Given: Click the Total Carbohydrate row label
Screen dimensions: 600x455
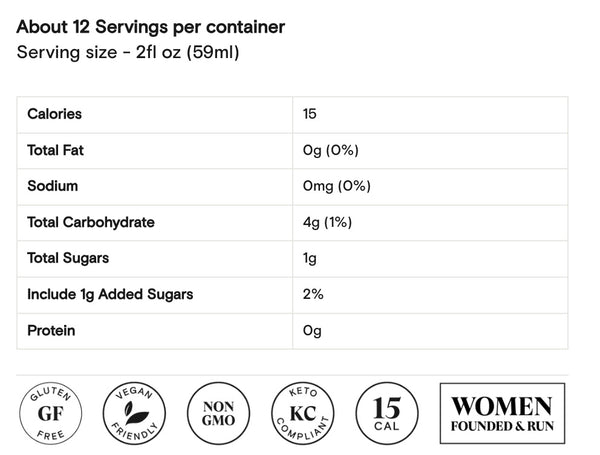Looking at the screenshot, I should point(91,222).
